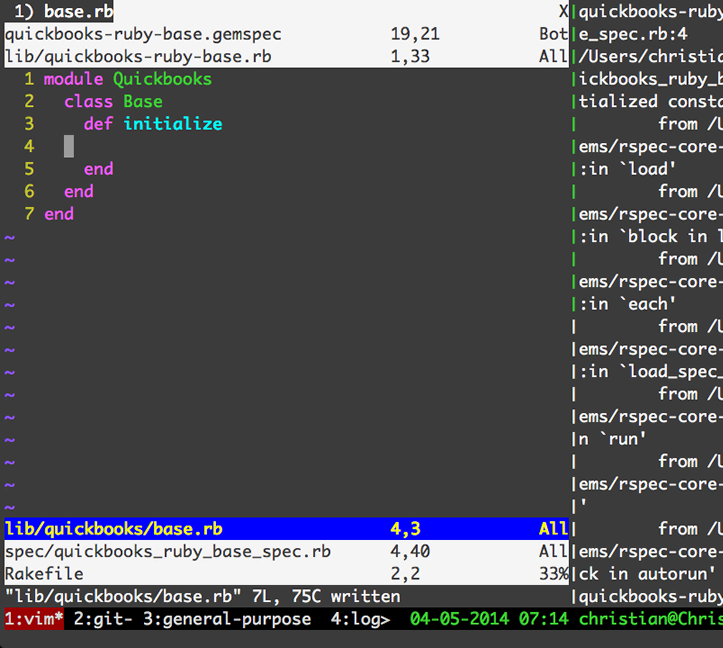Focus the lib/quickbooks-ruby-base.rb window status line

point(286,57)
